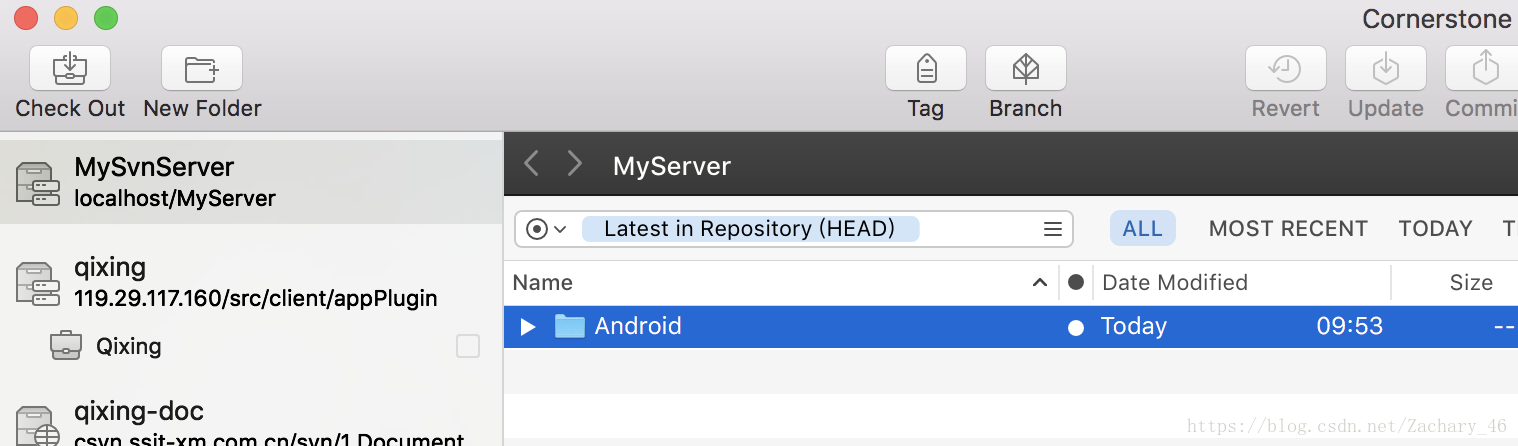Click the Revert toolbar icon
The width and height of the screenshot is (1518, 446).
(1286, 69)
